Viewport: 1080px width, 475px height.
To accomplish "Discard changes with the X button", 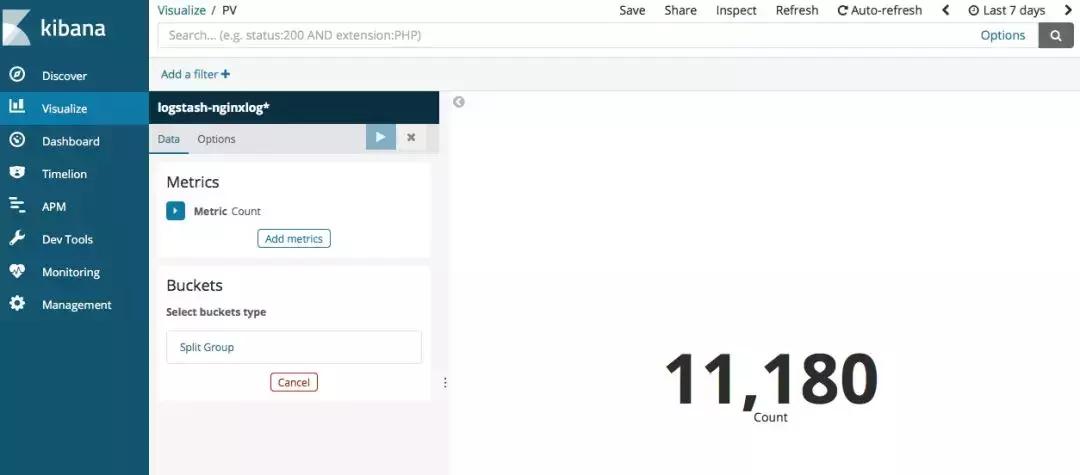I will click(411, 137).
